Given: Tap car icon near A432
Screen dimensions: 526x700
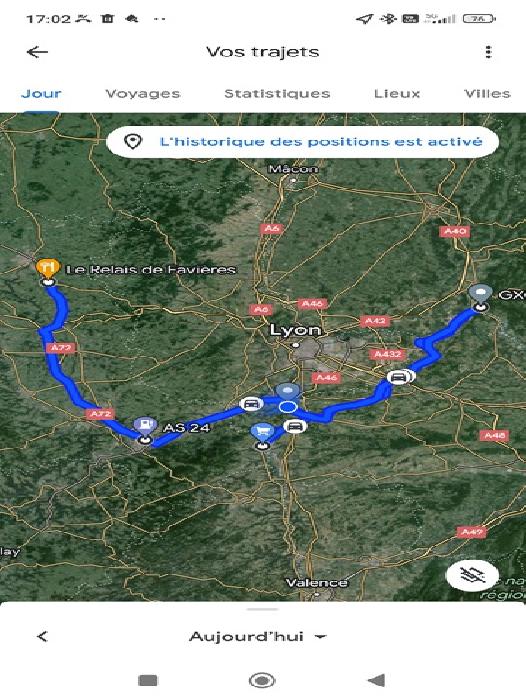Looking at the screenshot, I should 398,377.
